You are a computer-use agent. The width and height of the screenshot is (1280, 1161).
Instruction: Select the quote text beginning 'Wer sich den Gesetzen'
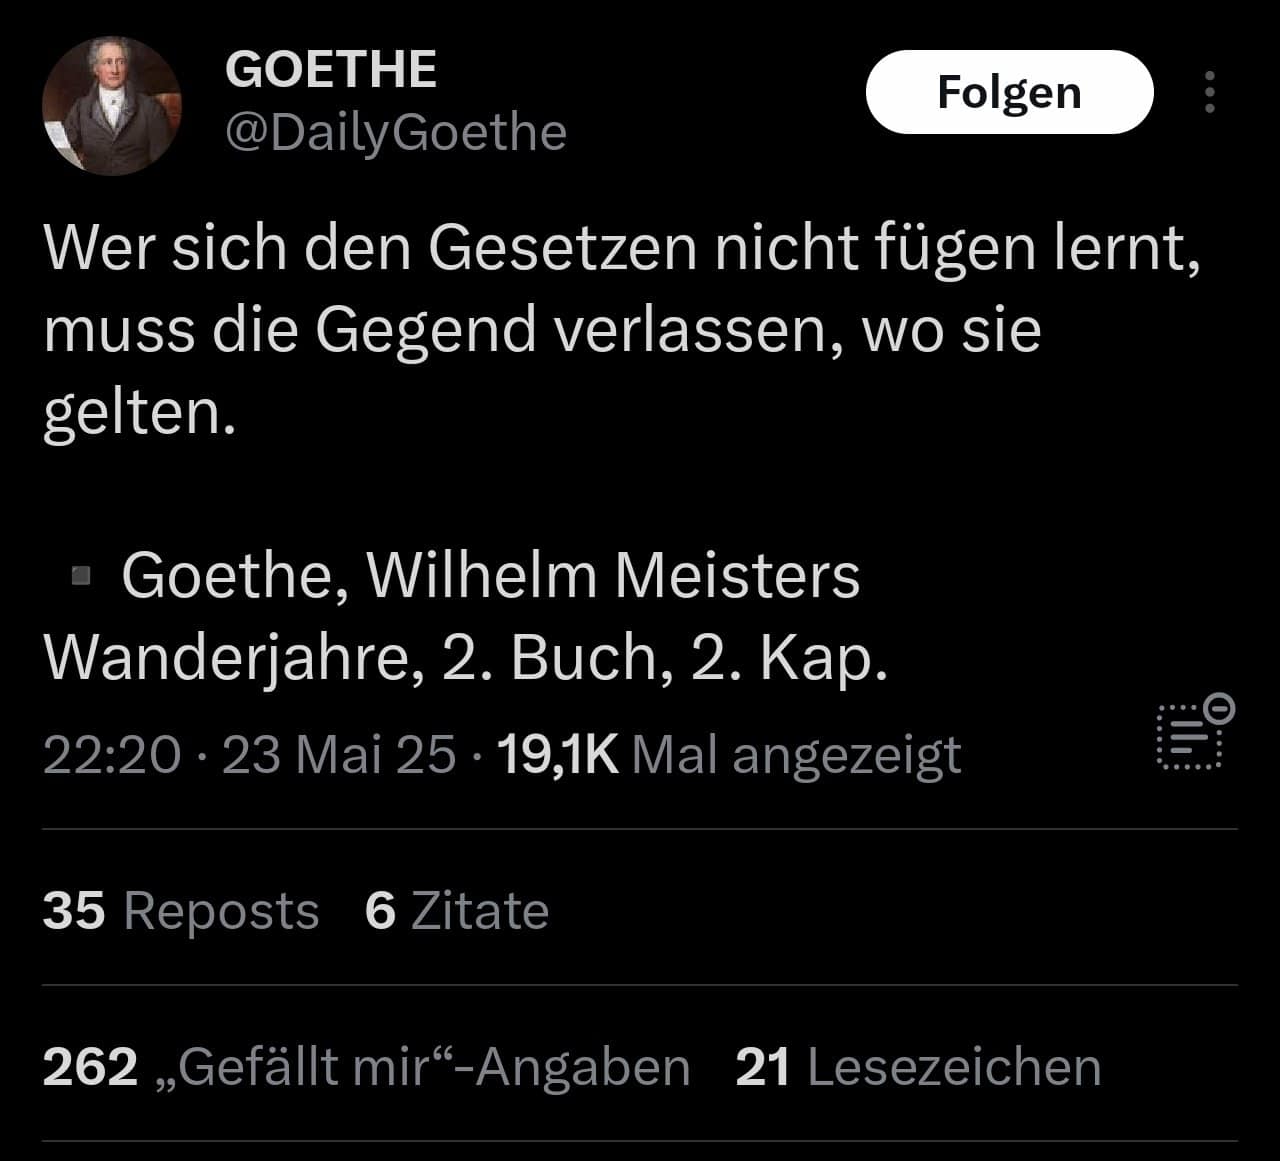point(621,329)
